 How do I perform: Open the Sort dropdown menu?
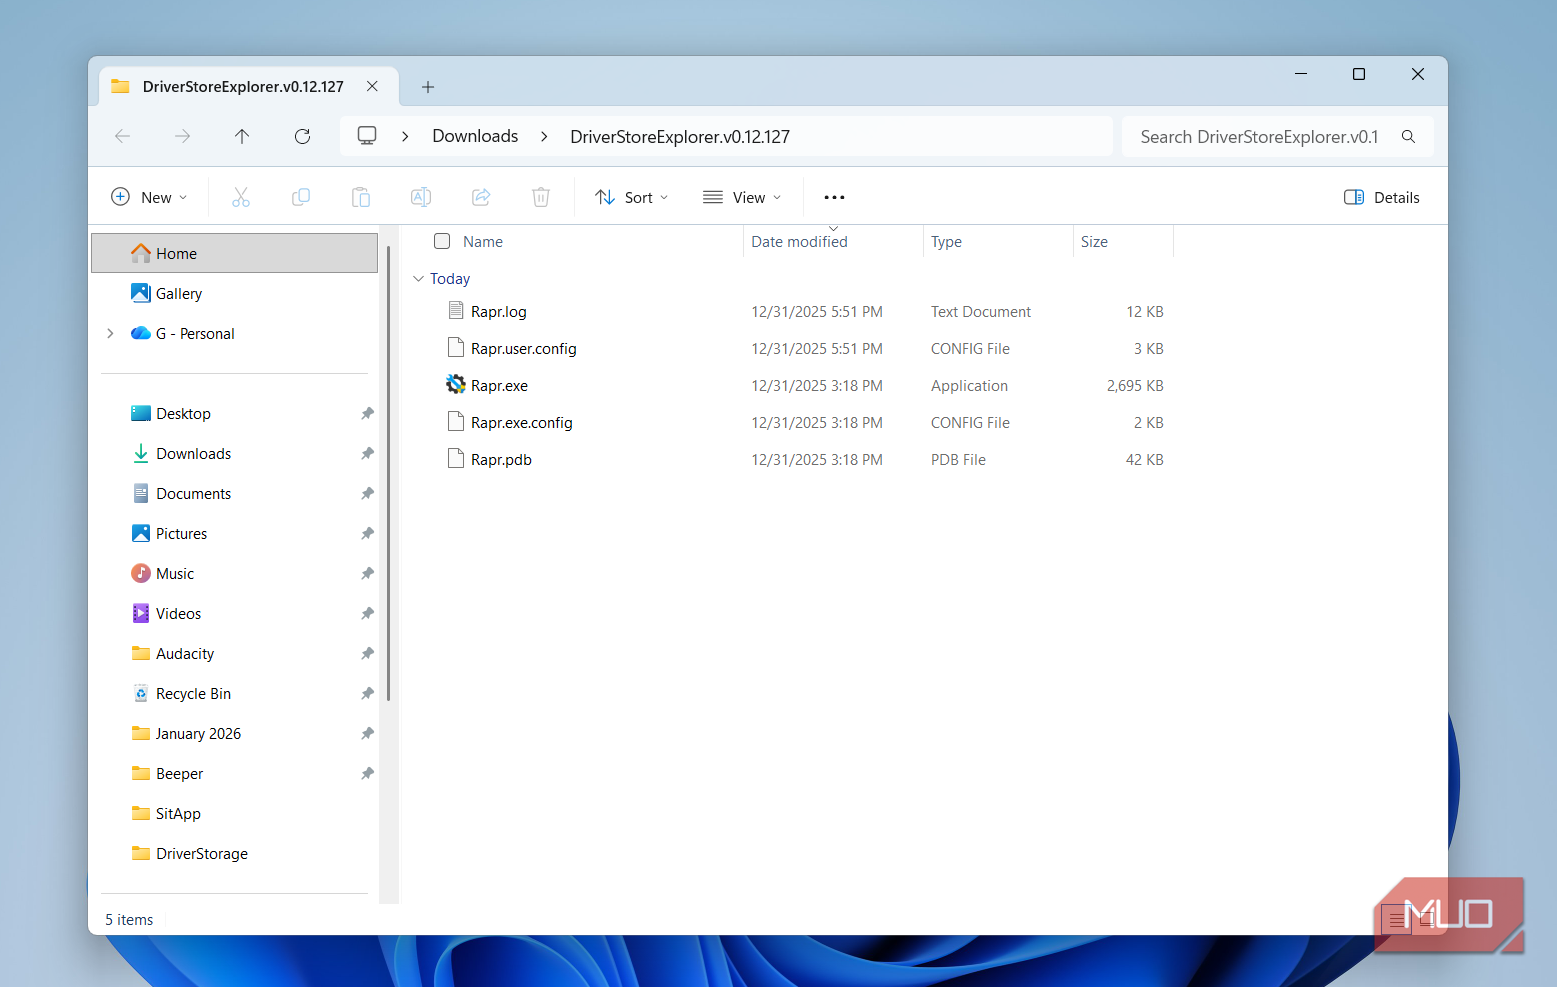(631, 197)
